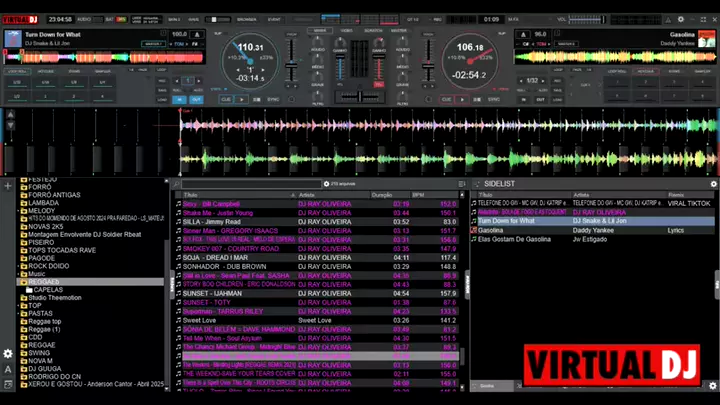Click left deck CUE button
This screenshot has height=405, width=720.
click(x=226, y=99)
